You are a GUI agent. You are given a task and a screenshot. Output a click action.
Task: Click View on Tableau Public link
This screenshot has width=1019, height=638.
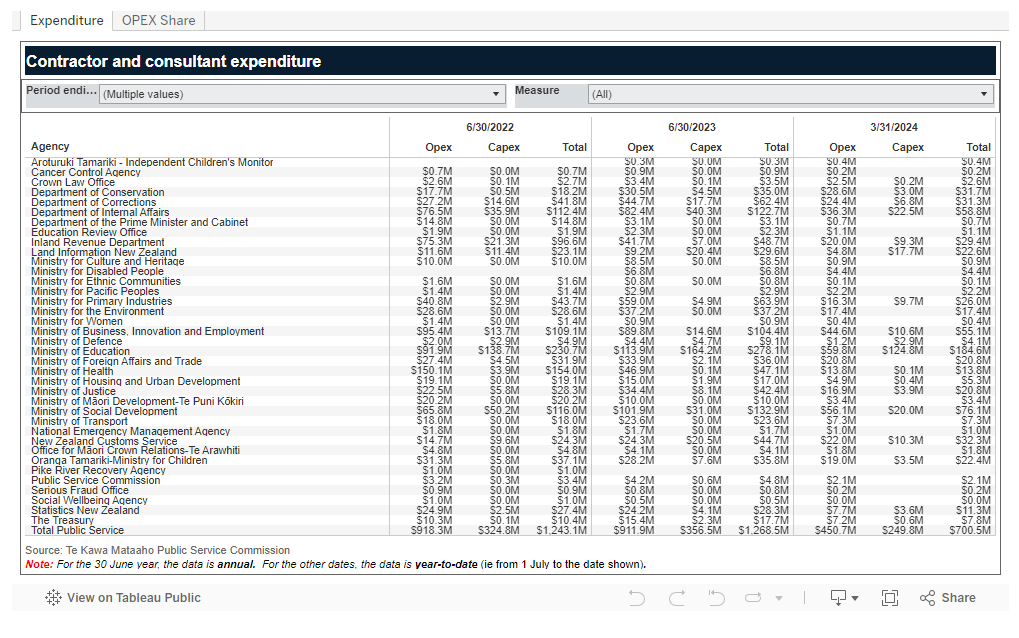click(133, 598)
